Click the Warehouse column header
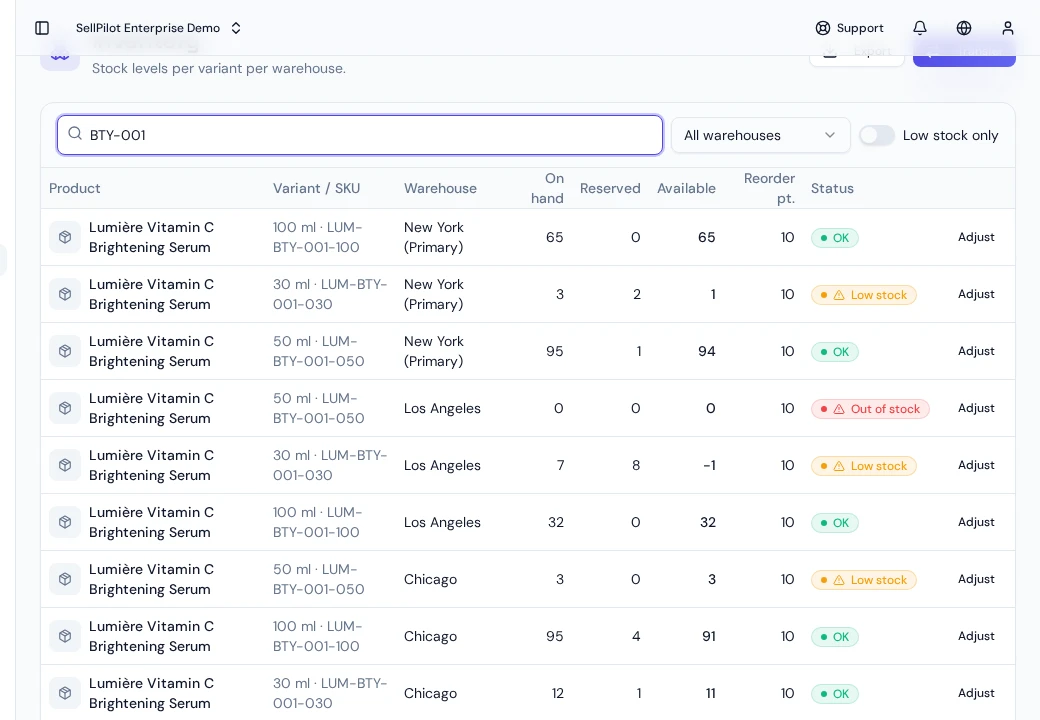 440,188
